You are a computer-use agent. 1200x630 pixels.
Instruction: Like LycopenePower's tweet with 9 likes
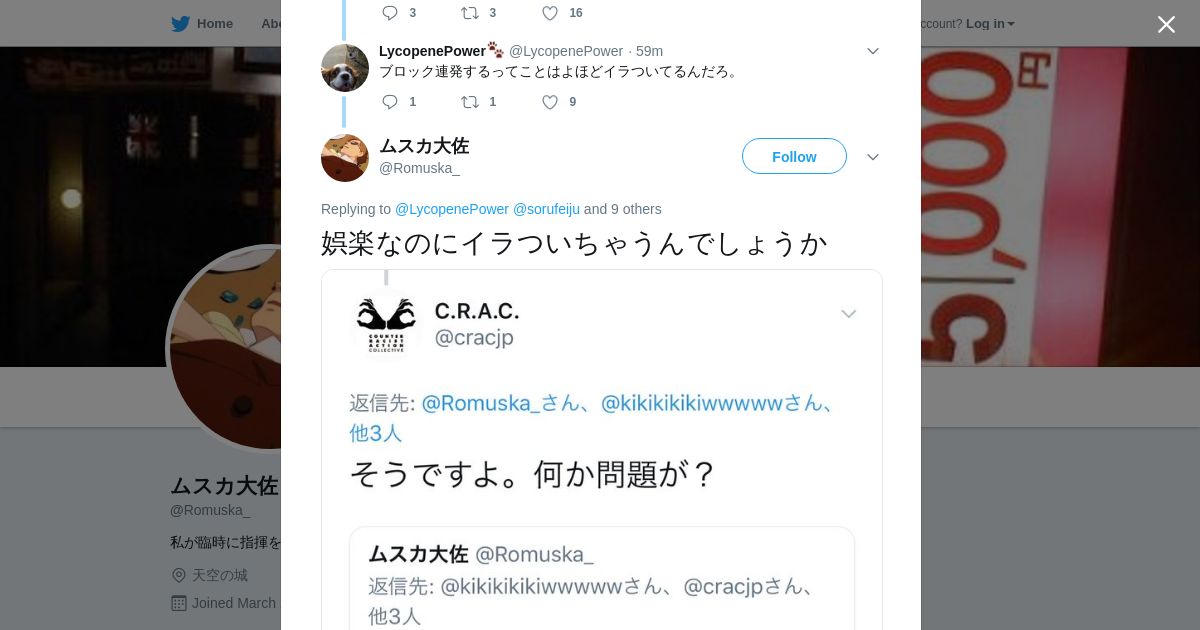pos(550,102)
